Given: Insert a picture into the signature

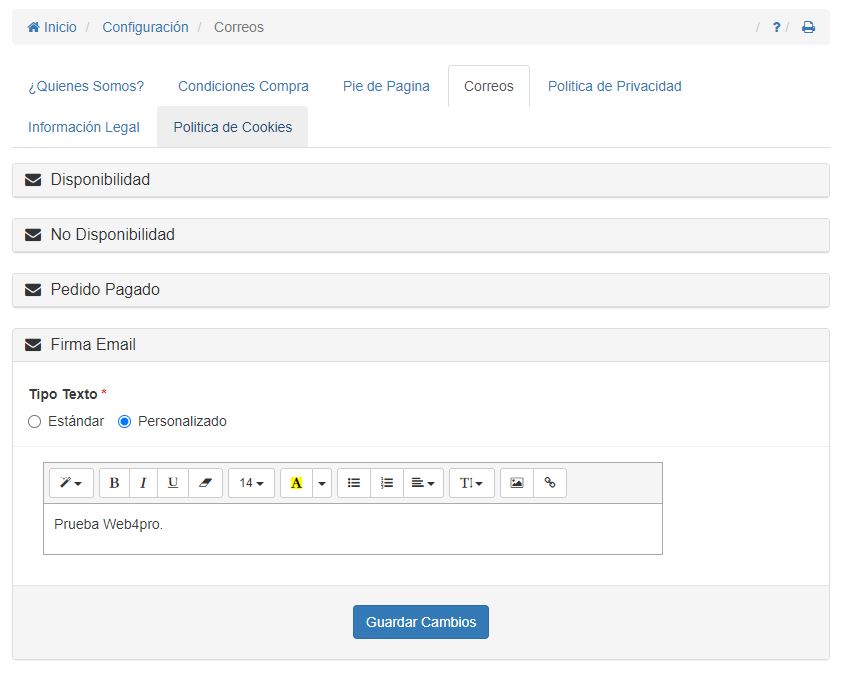Looking at the screenshot, I should [x=517, y=483].
